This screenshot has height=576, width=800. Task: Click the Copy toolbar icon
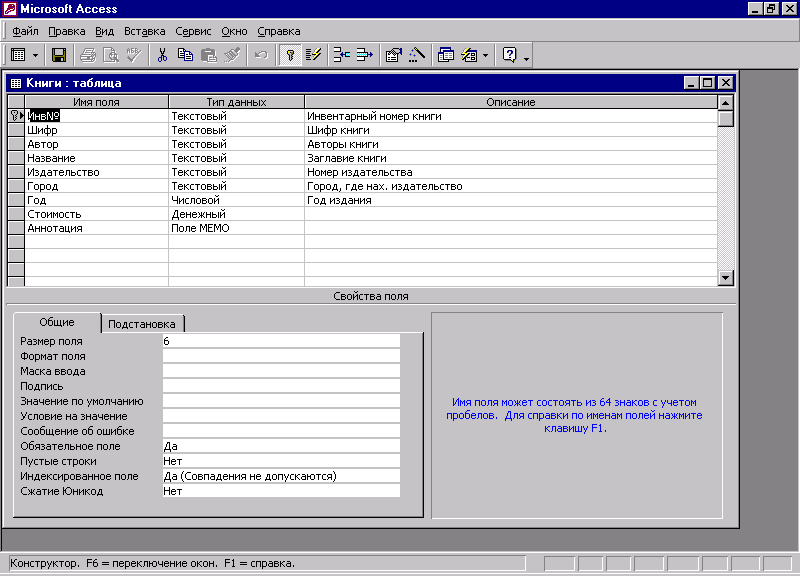(185, 55)
